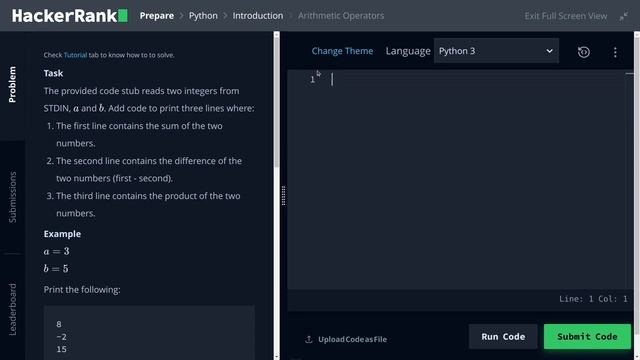Click the Line: 1 Col: 1 status
This screenshot has width=640, height=360.
pyautogui.click(x=593, y=299)
